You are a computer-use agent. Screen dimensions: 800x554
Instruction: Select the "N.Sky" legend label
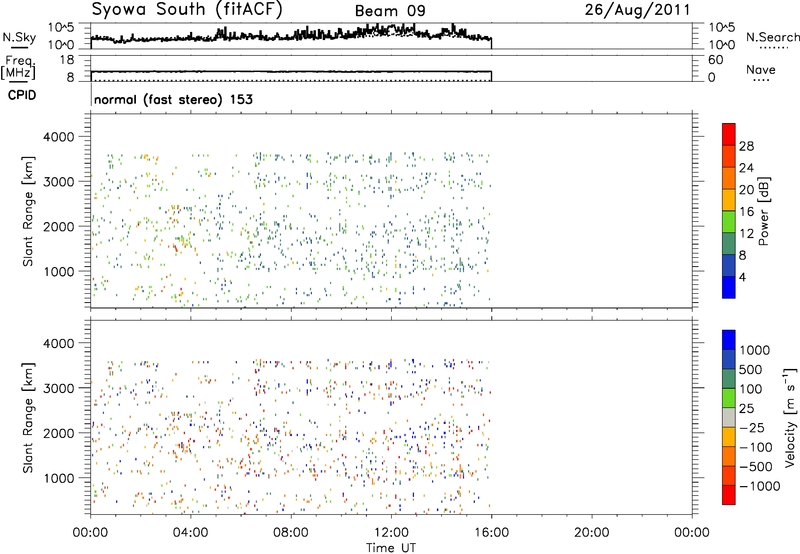(x=19, y=38)
